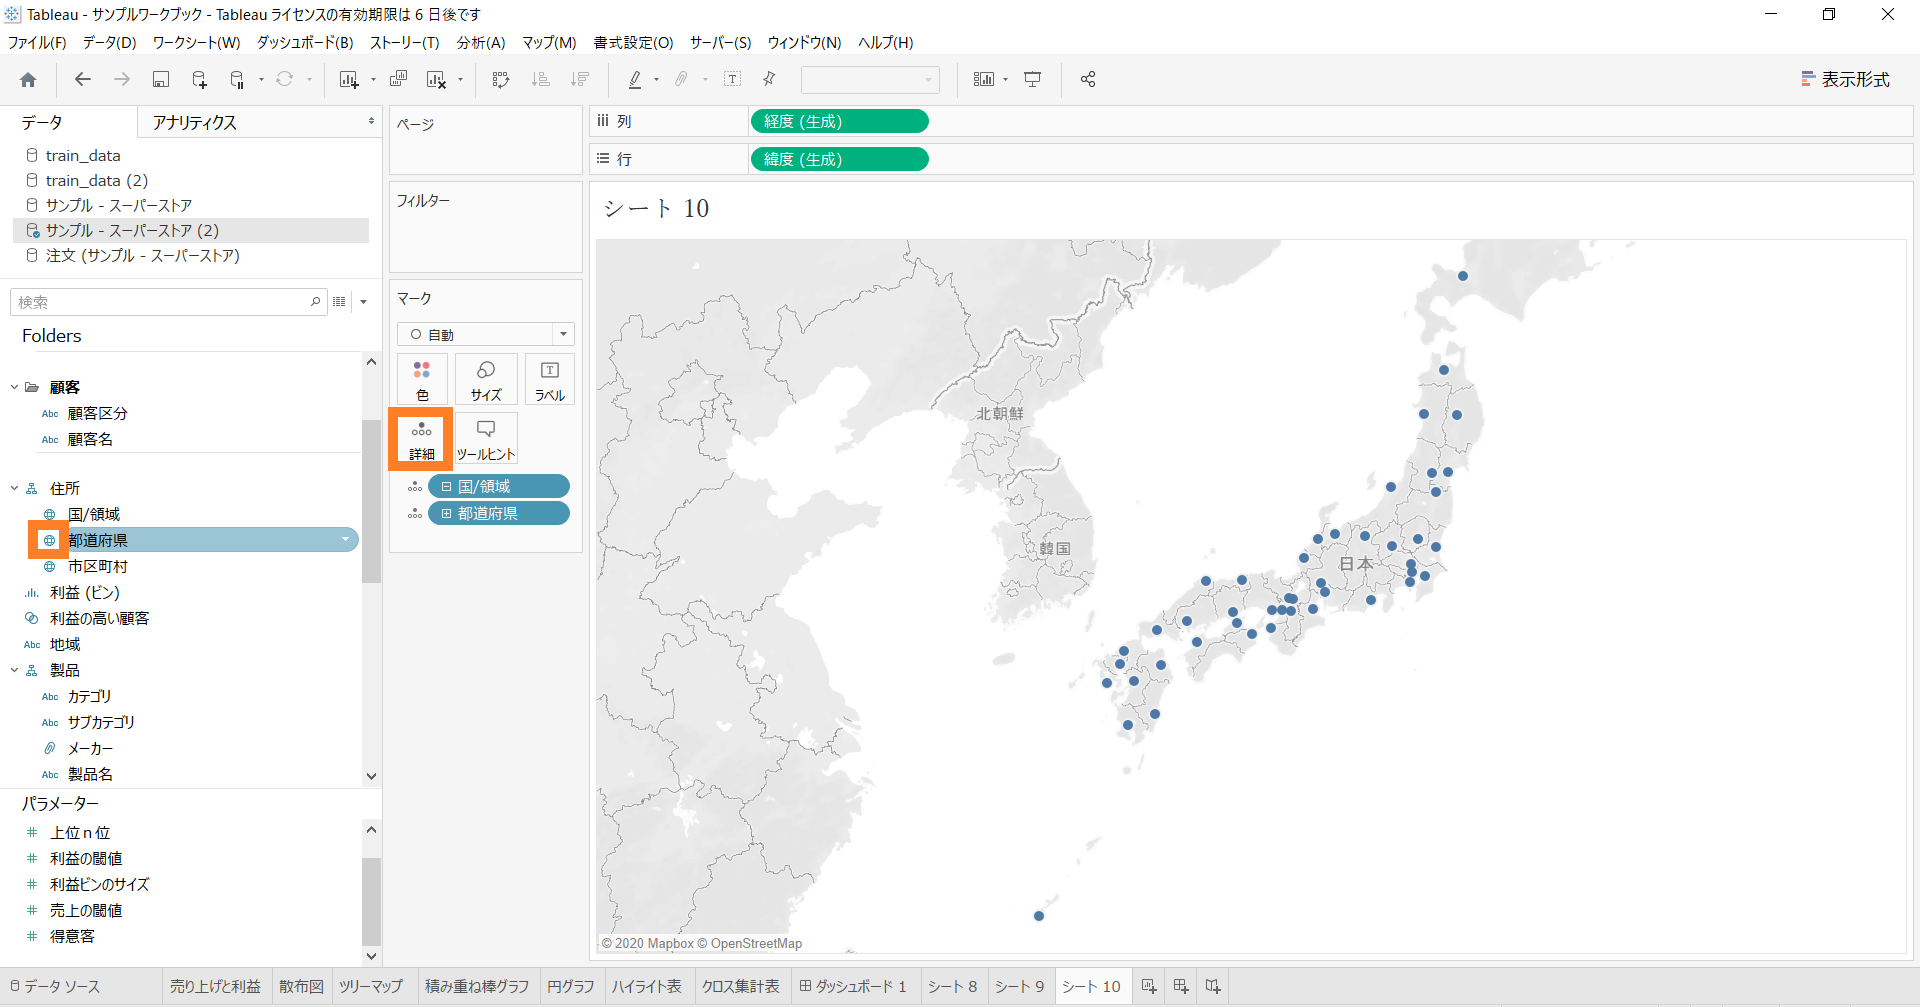Open the ワークシート(W) menu
Screen dimensions: 1920x1007
click(x=196, y=42)
